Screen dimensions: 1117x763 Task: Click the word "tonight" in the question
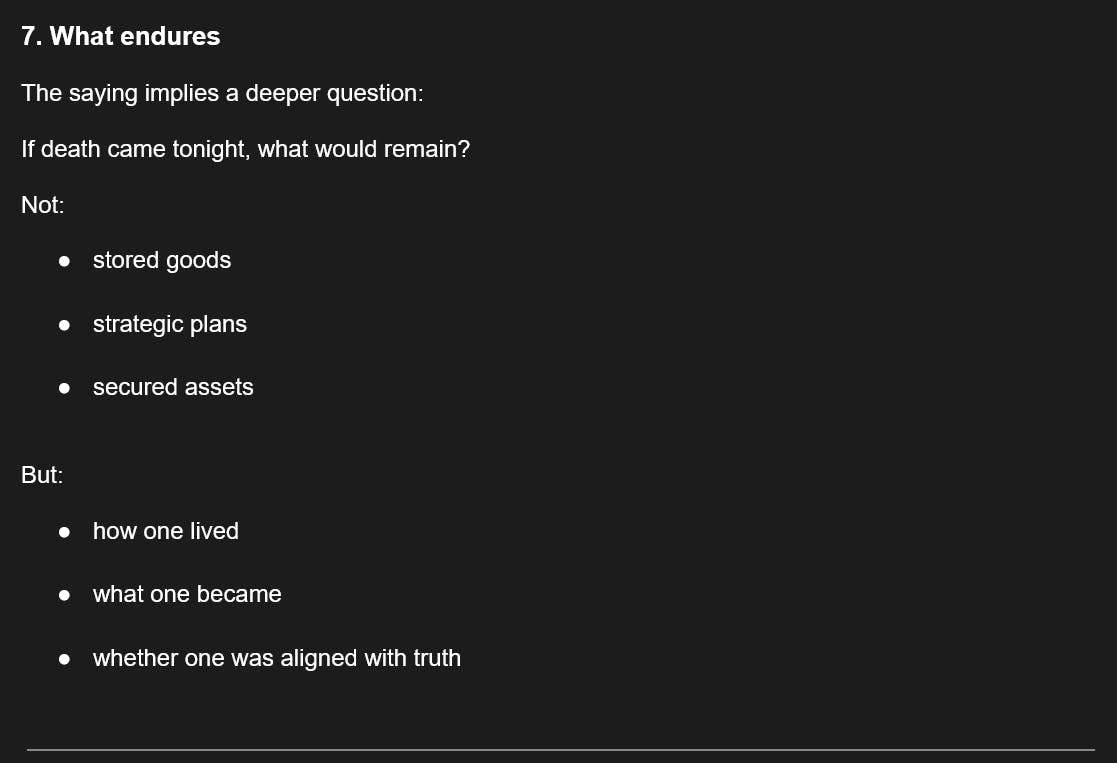(x=214, y=150)
